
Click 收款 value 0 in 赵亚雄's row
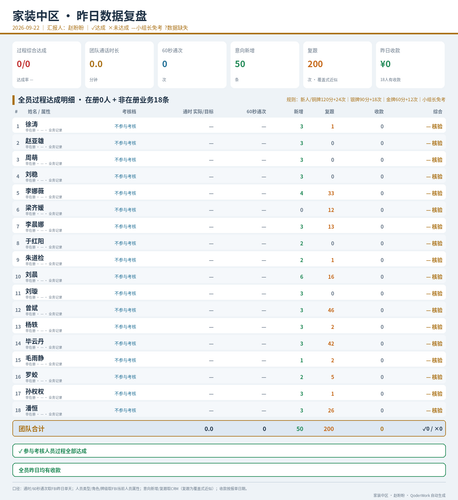[x=382, y=143]
